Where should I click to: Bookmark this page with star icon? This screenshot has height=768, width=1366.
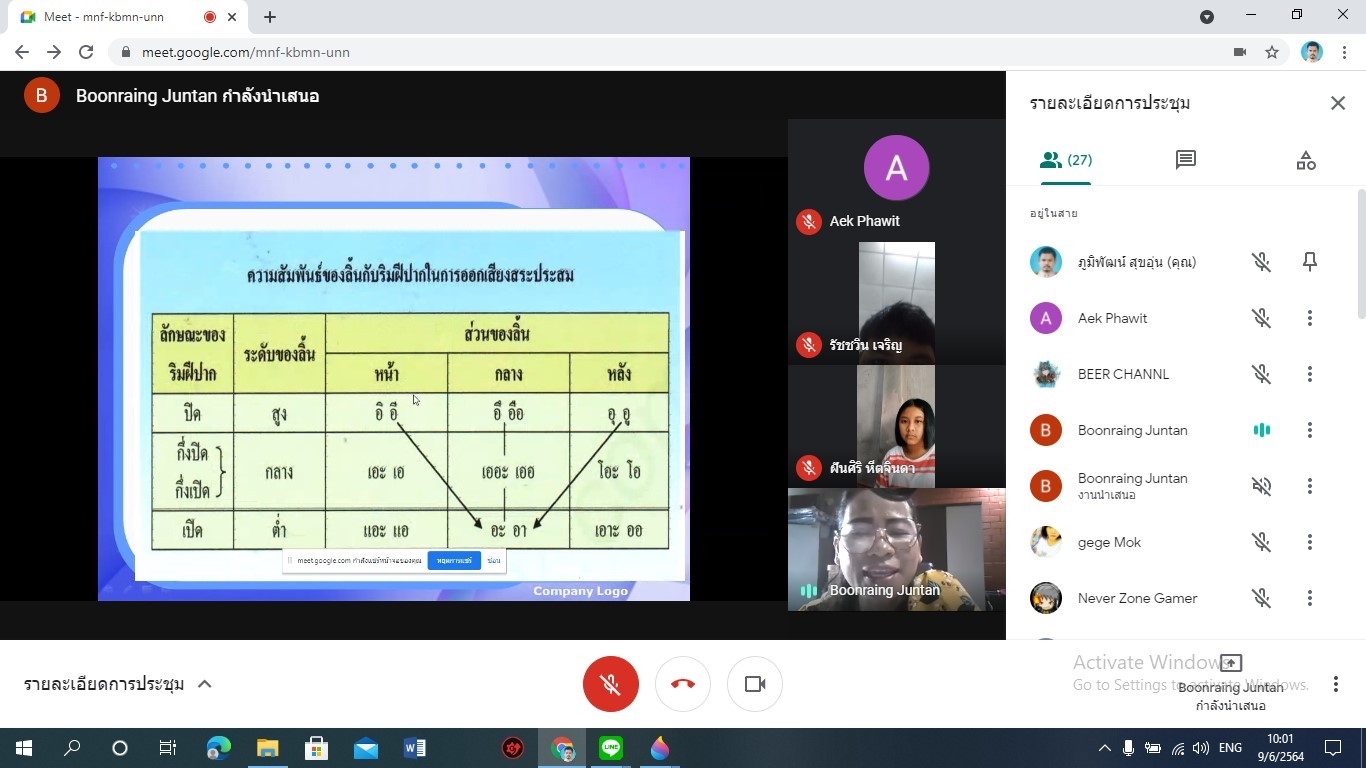[1272, 52]
